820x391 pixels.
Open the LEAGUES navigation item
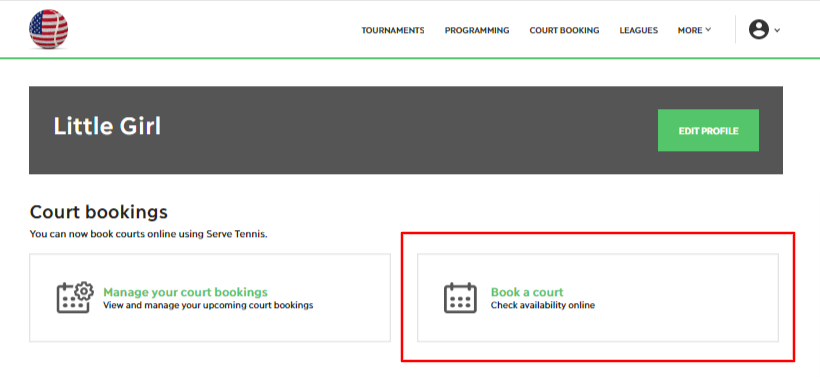[x=639, y=30]
